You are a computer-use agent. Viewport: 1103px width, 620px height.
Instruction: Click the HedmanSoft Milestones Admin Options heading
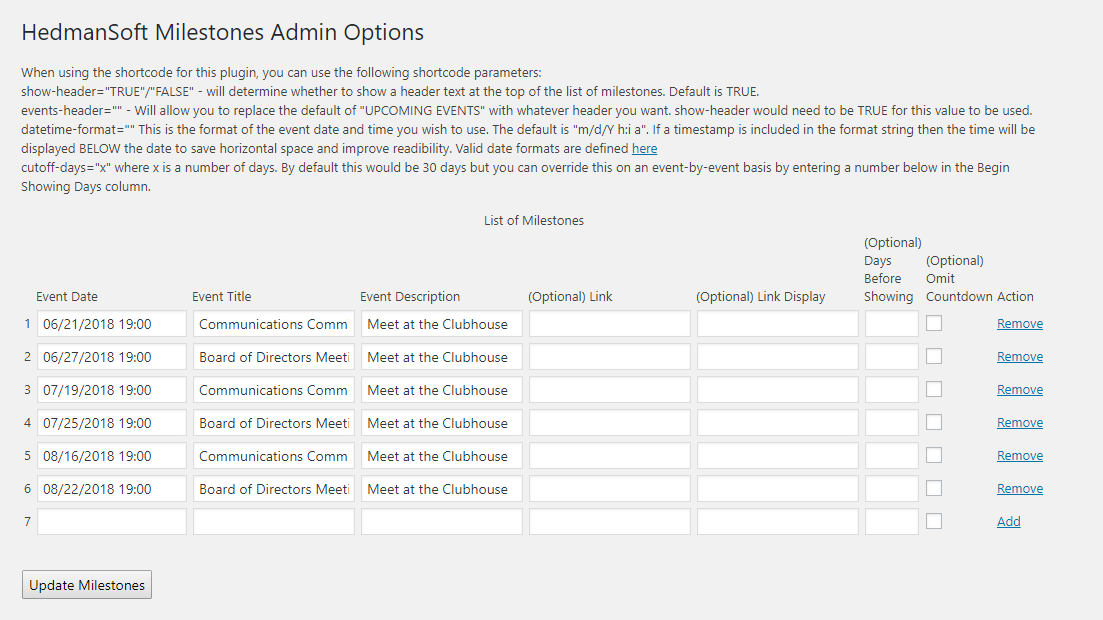click(222, 32)
